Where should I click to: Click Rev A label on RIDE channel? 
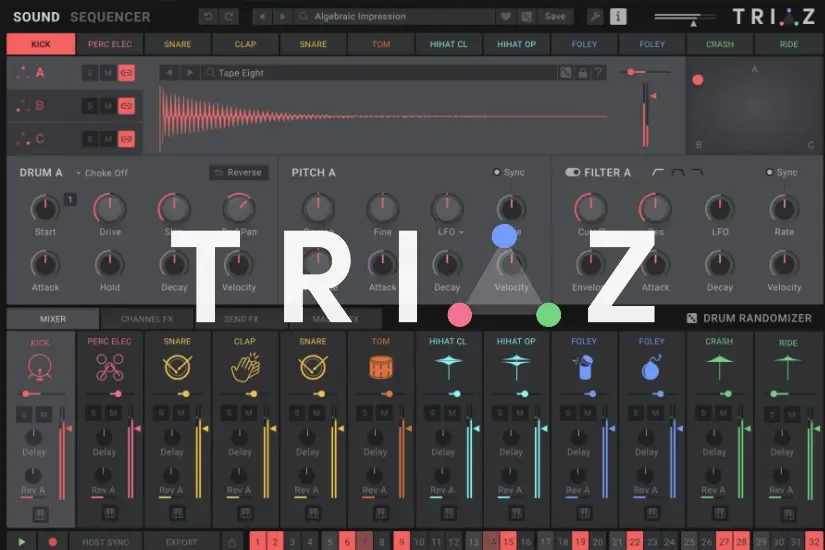[782, 490]
